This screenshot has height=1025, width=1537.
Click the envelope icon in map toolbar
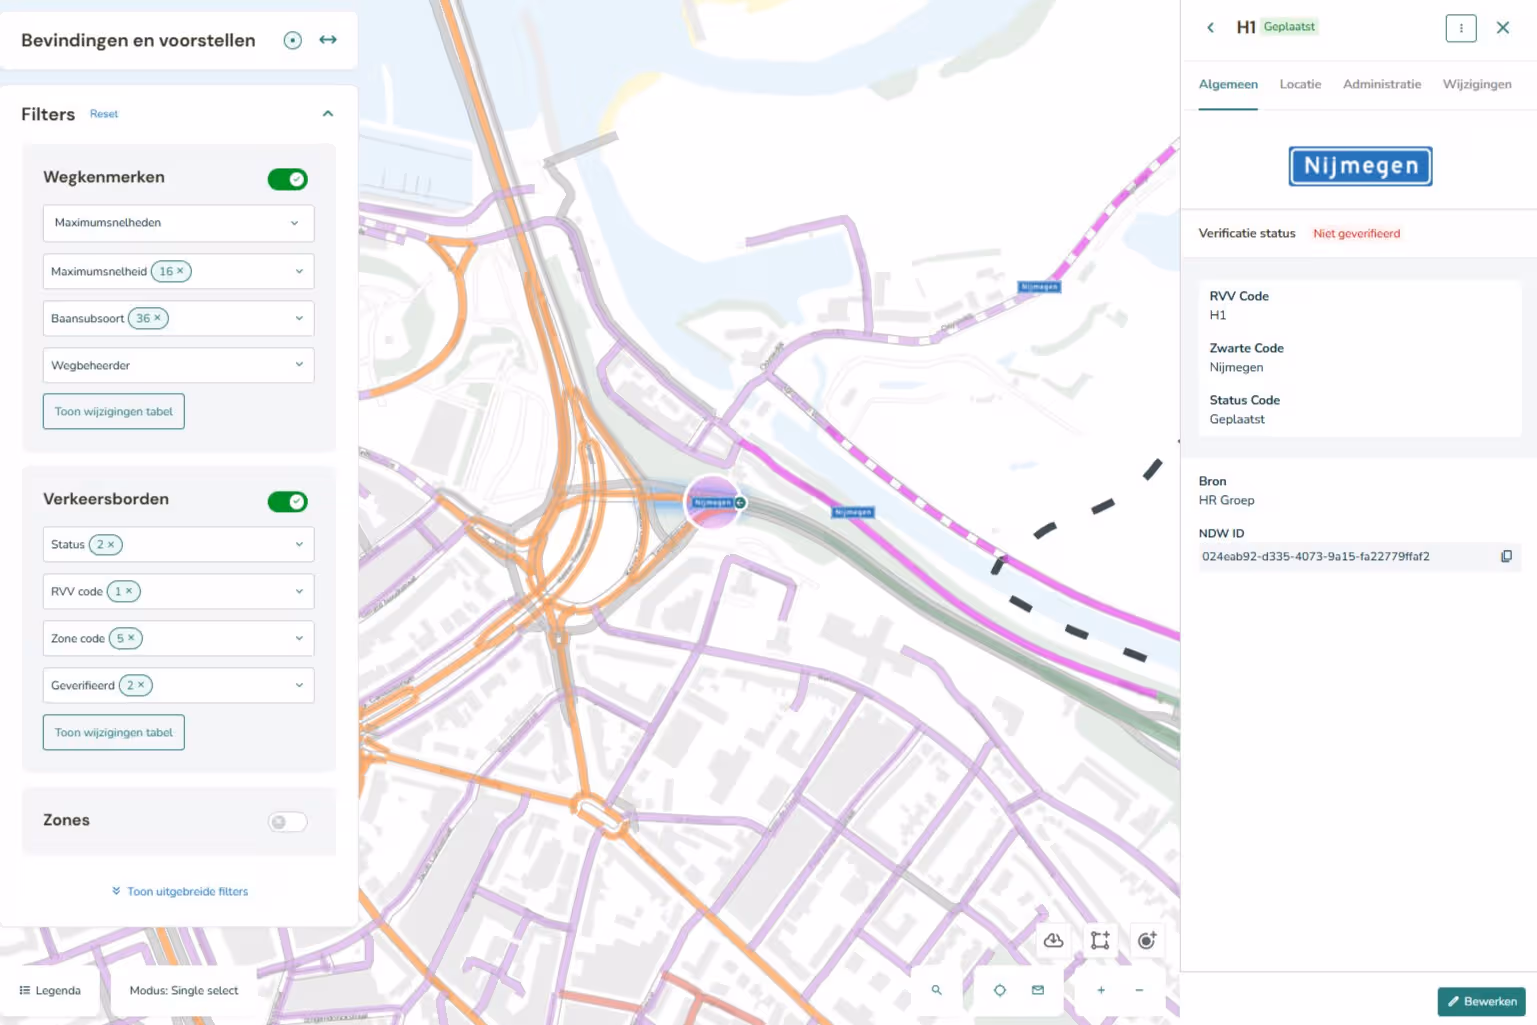click(x=1038, y=990)
